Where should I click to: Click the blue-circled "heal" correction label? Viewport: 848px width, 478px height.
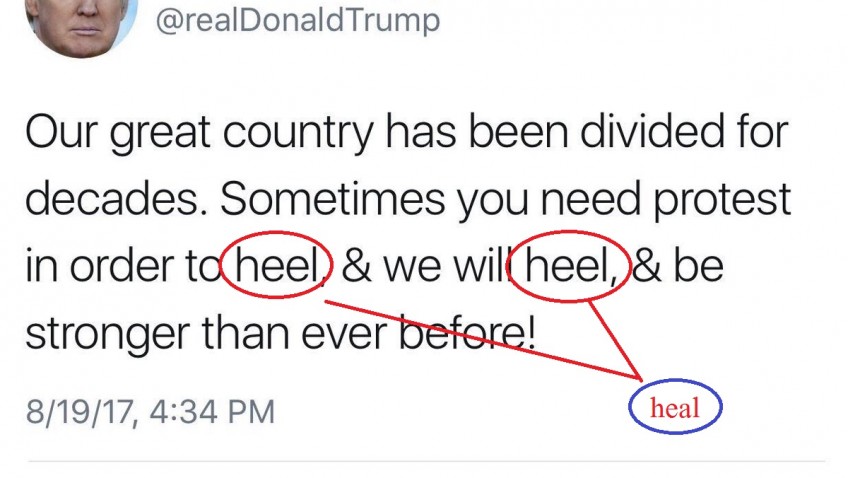[x=675, y=407]
